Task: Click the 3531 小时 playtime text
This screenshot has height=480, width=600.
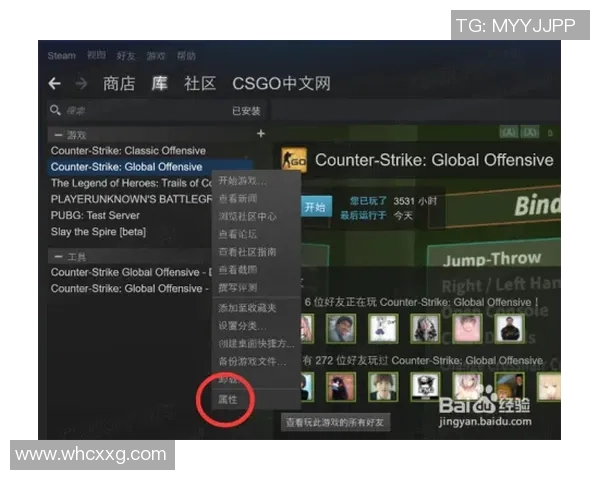Action: point(415,201)
